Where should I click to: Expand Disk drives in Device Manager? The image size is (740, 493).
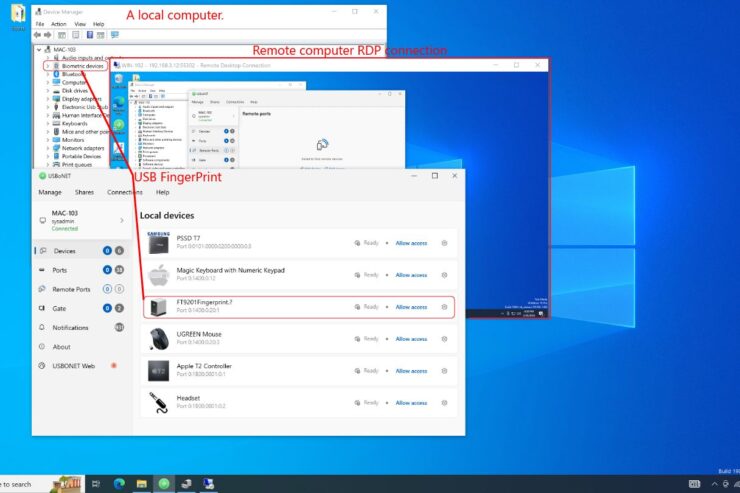48,91
